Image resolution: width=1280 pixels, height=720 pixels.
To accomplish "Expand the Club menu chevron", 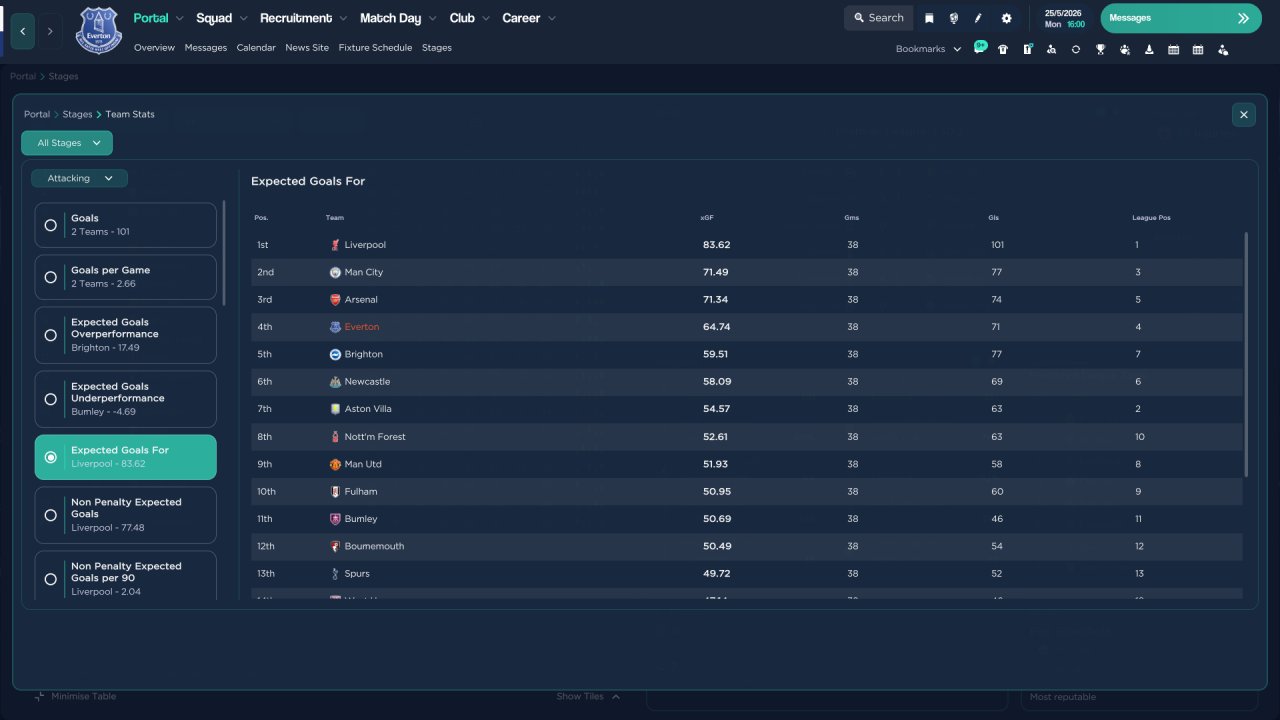I will pyautogui.click(x=485, y=18).
